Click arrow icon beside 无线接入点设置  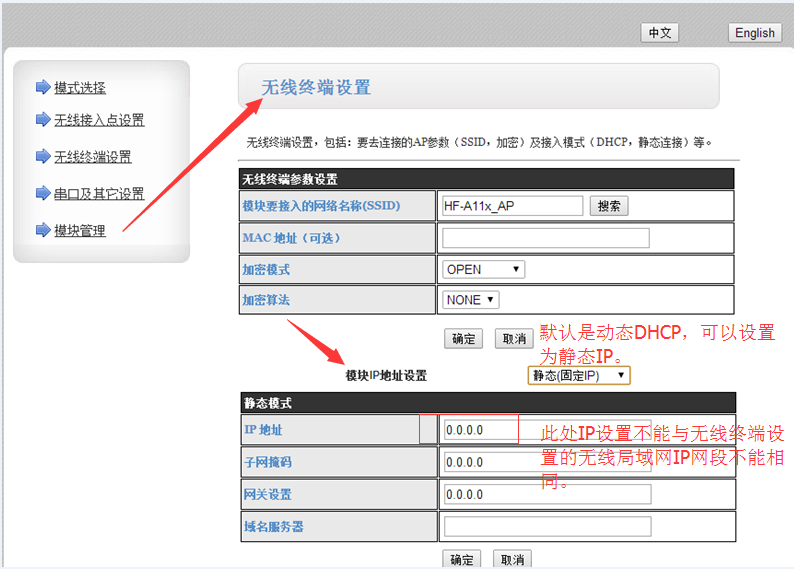tap(42, 120)
